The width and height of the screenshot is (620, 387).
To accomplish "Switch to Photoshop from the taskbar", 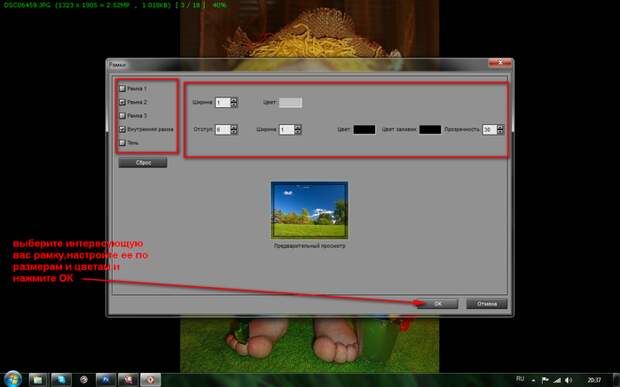I will [x=106, y=380].
